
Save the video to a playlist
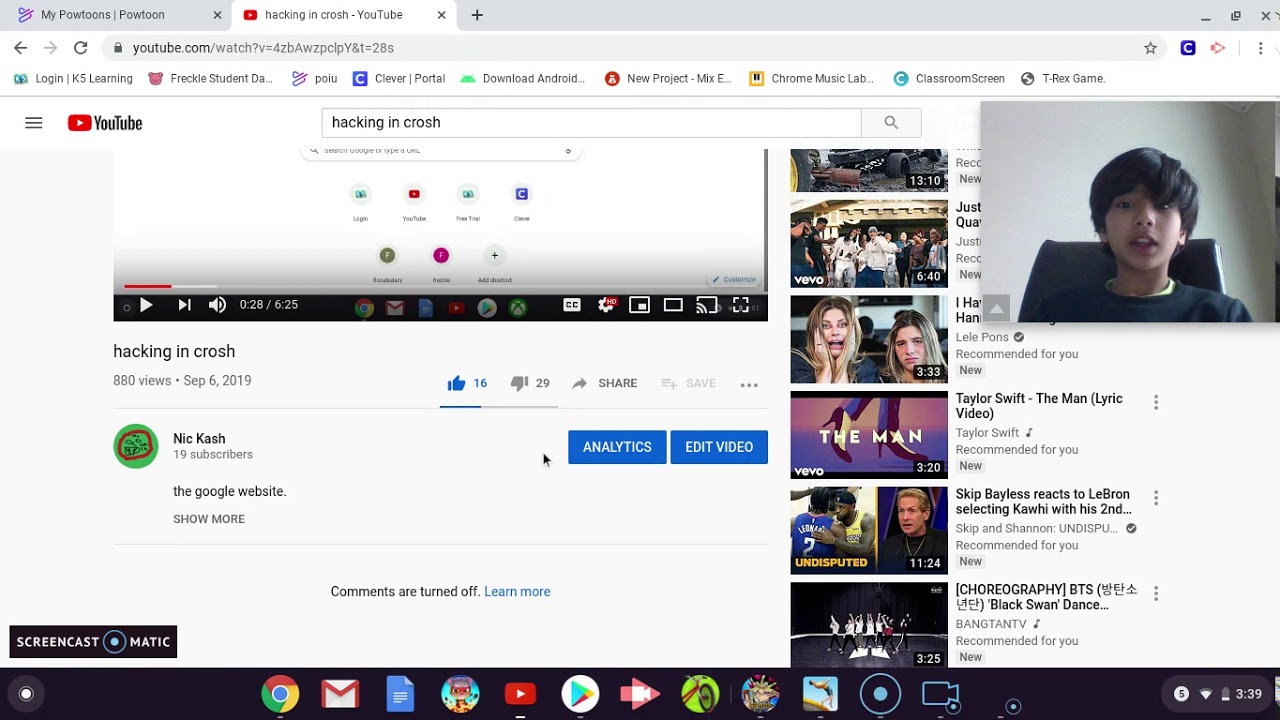688,383
